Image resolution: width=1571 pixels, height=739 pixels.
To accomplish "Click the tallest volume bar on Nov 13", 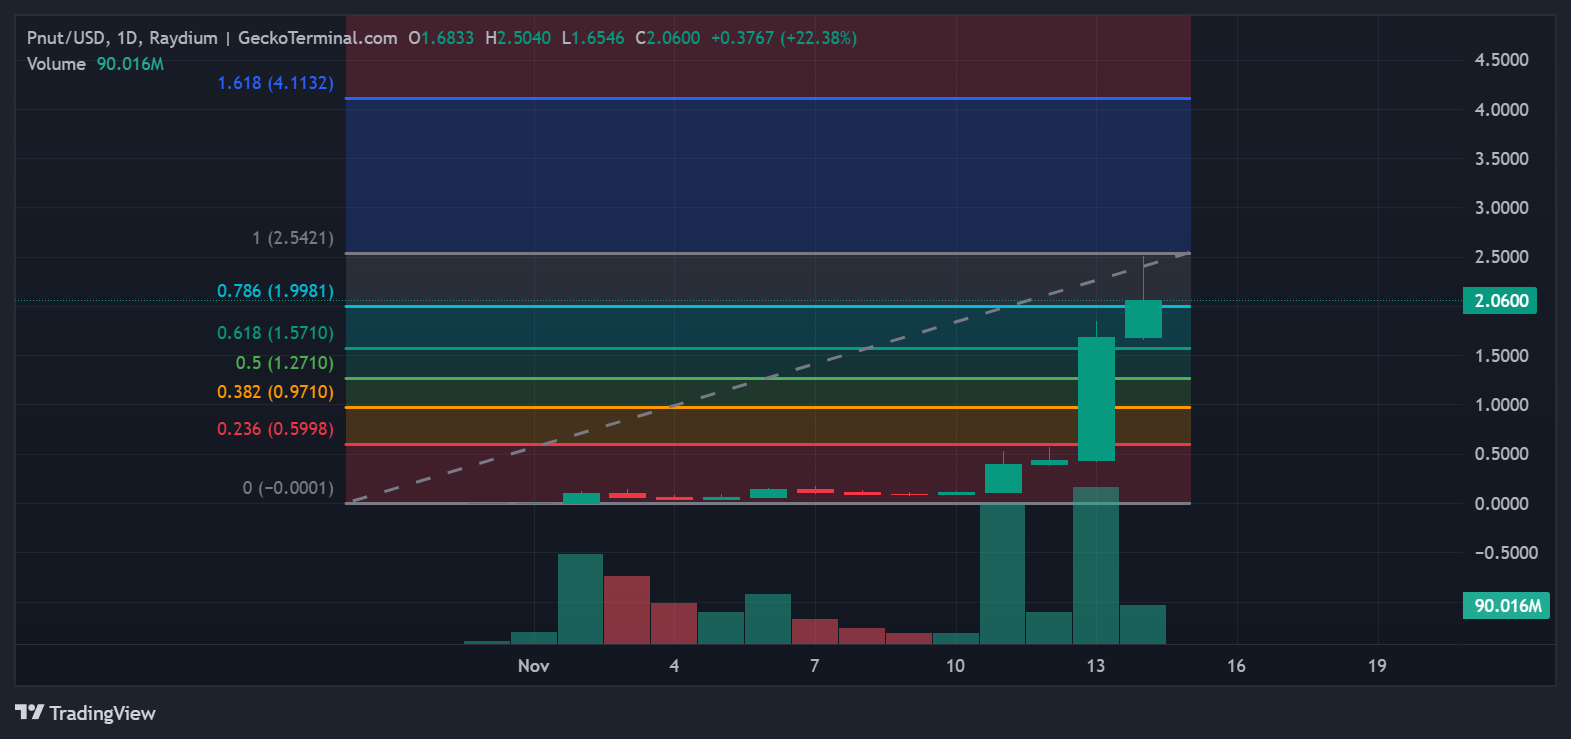I will (1096, 565).
